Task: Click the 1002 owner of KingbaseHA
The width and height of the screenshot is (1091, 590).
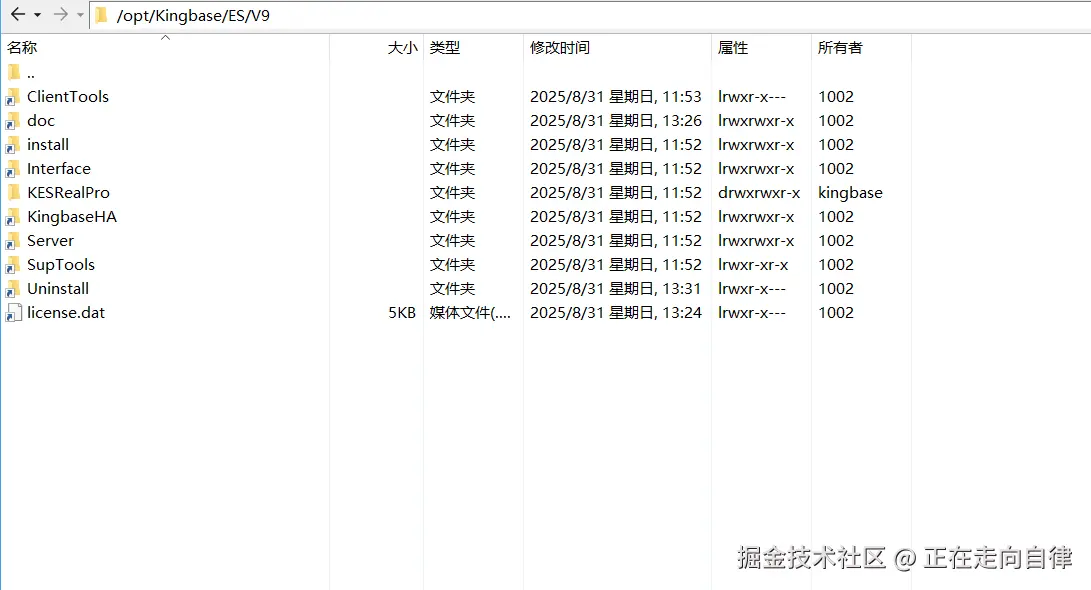Action: point(836,217)
